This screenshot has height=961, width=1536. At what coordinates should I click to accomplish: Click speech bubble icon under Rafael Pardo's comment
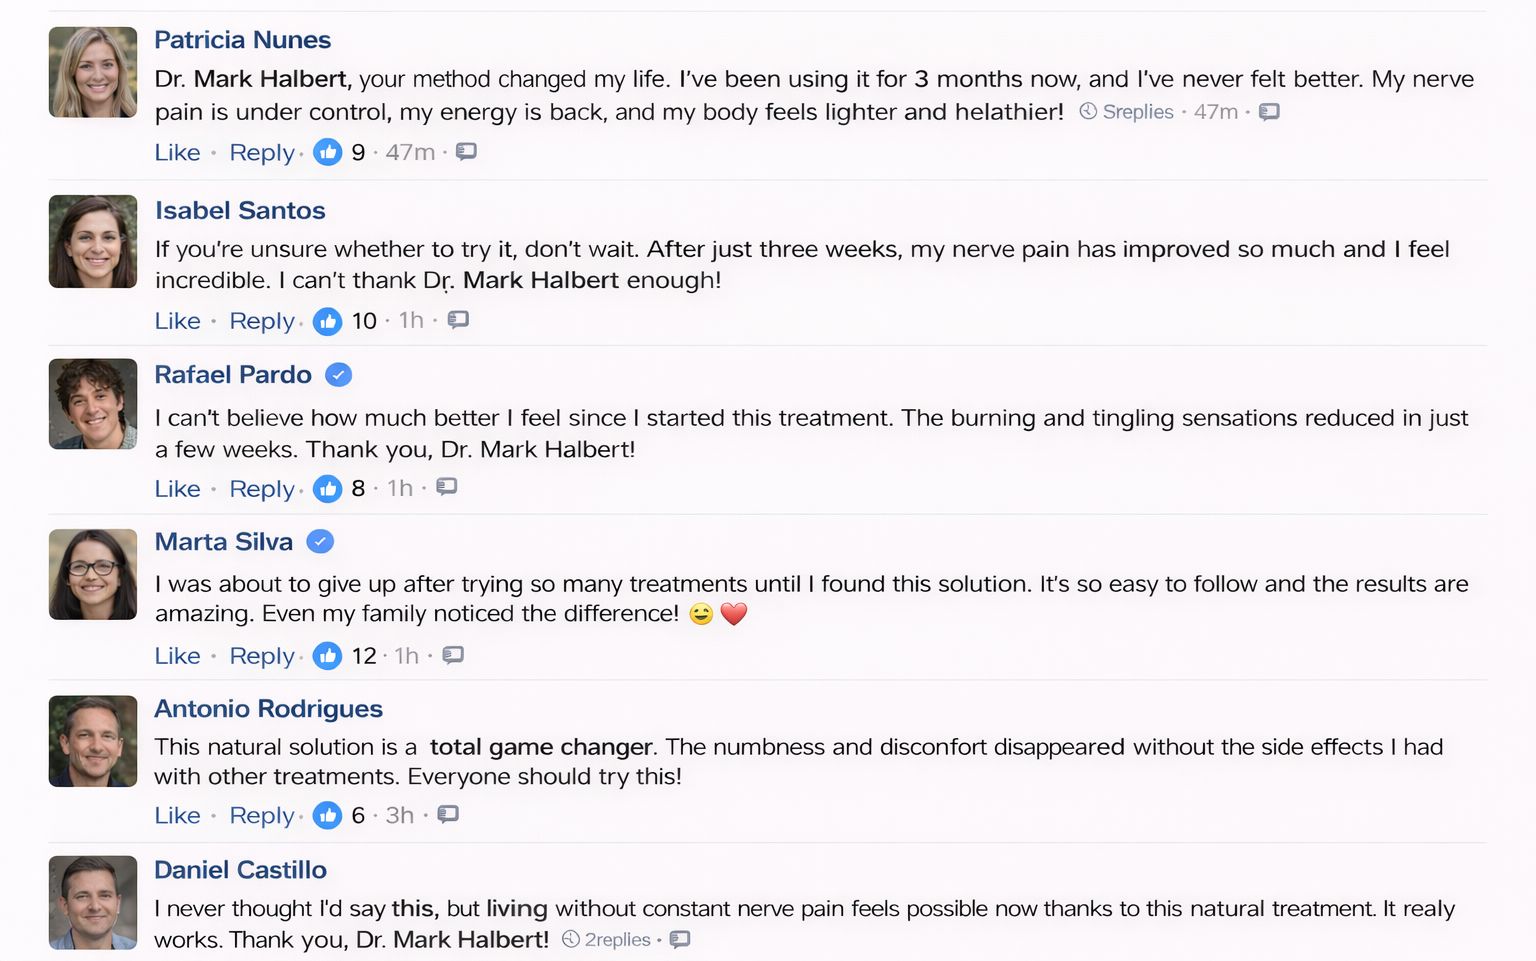(x=447, y=487)
